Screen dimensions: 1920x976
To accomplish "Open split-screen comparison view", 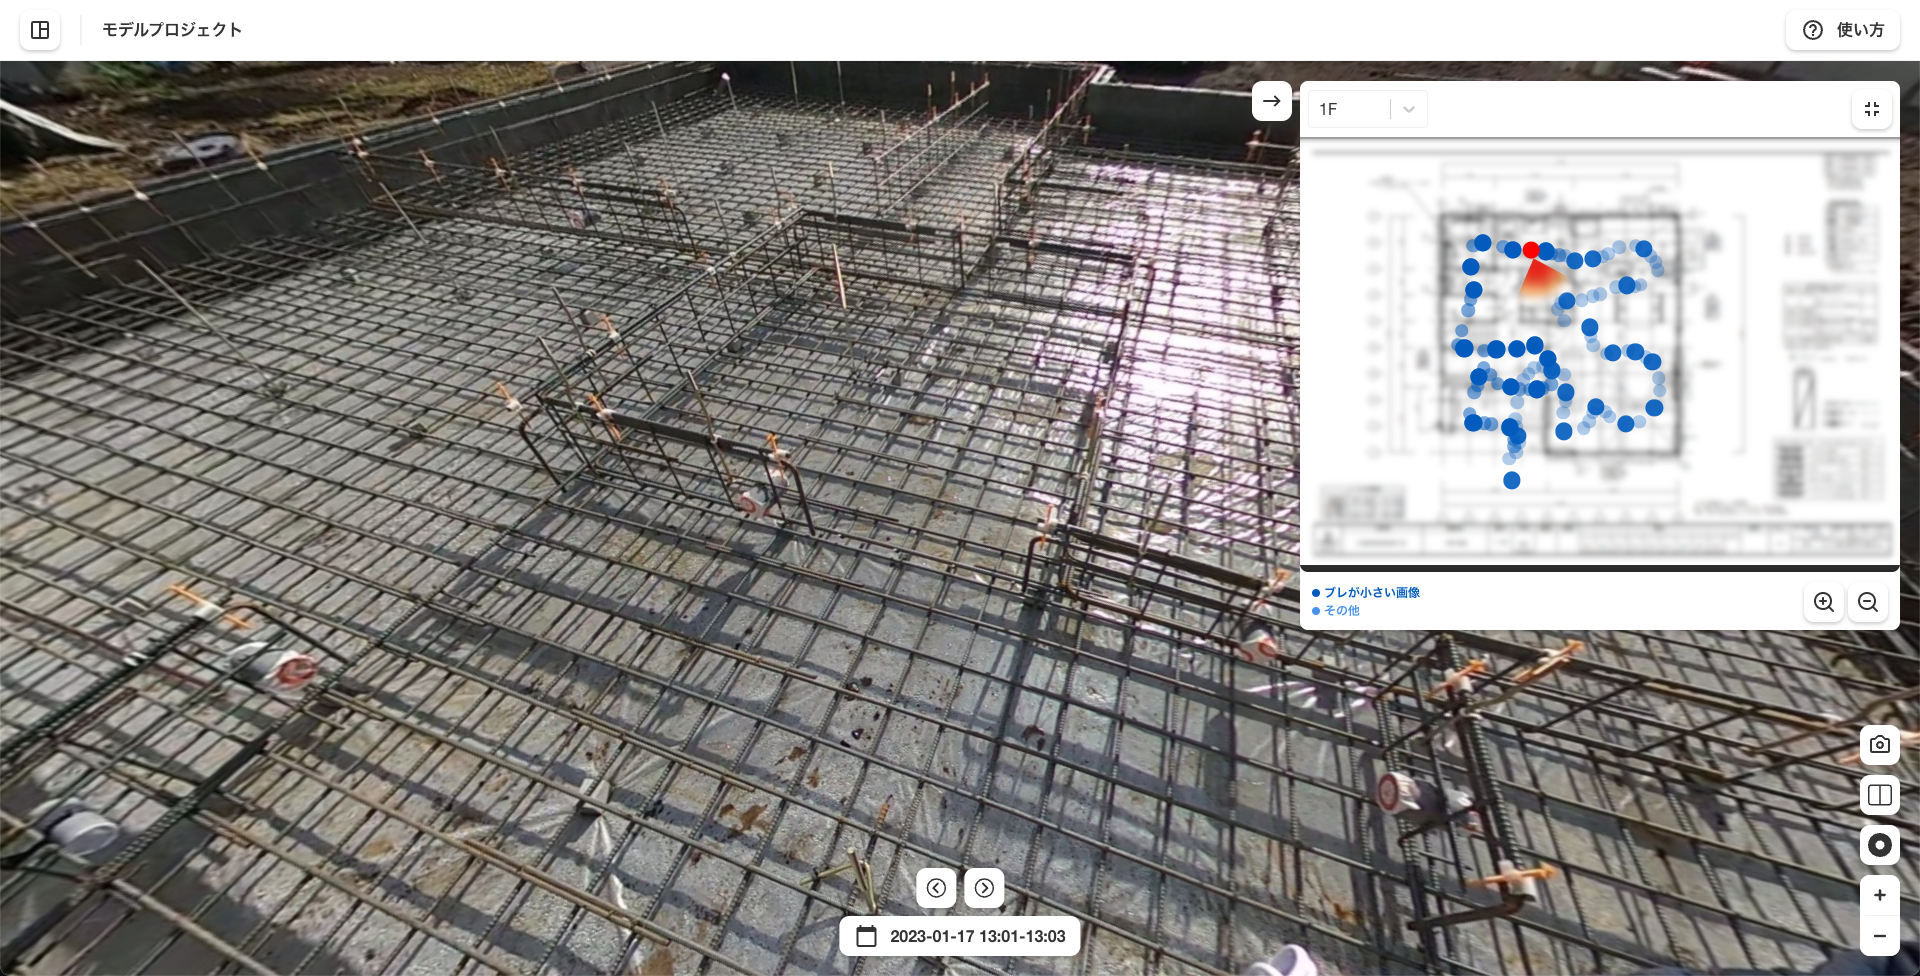I will point(1880,795).
